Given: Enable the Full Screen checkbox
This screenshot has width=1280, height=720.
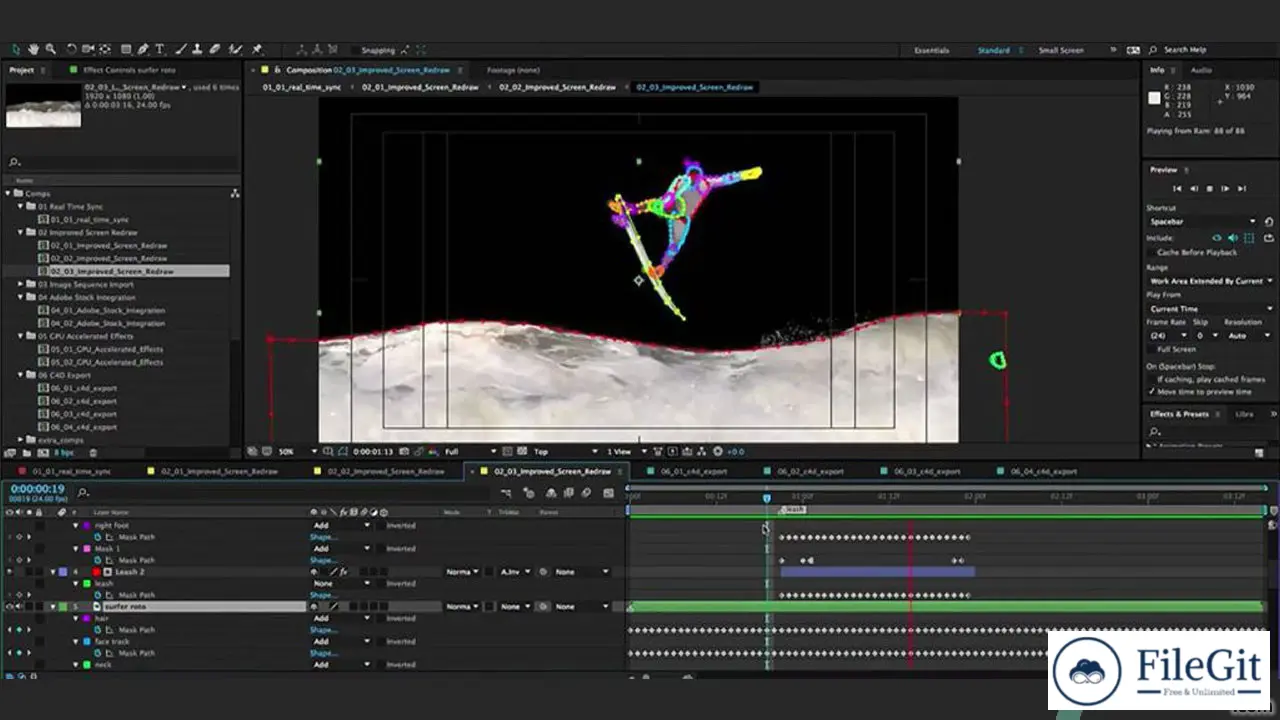Looking at the screenshot, I should pos(1151,349).
